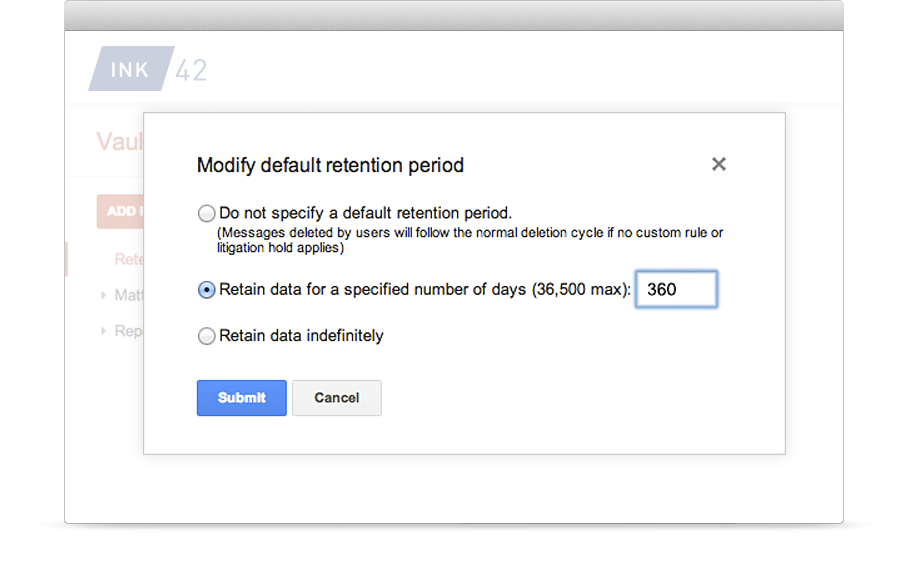Click the 42 number beside the logo
This screenshot has height=578, width=920.
[191, 70]
